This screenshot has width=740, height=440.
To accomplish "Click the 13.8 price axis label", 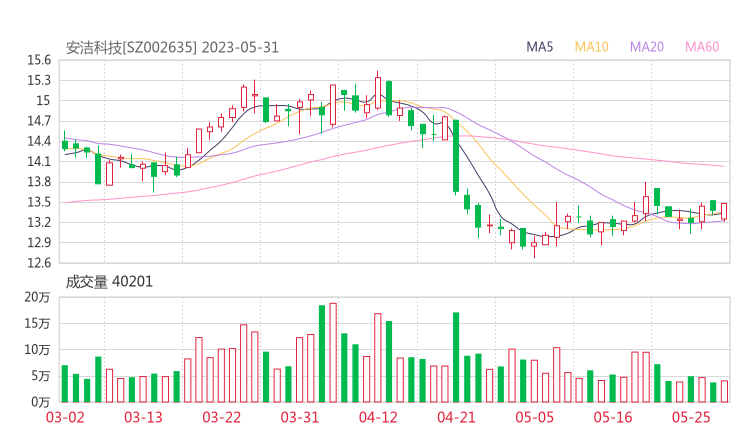I will [39, 182].
